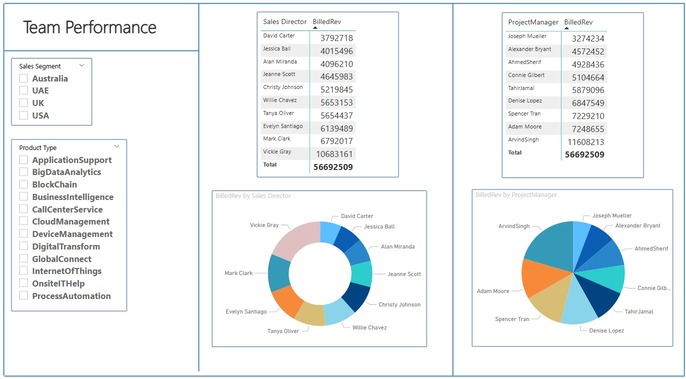Click the Sales Director column header
The height and width of the screenshot is (379, 686).
[x=285, y=21]
